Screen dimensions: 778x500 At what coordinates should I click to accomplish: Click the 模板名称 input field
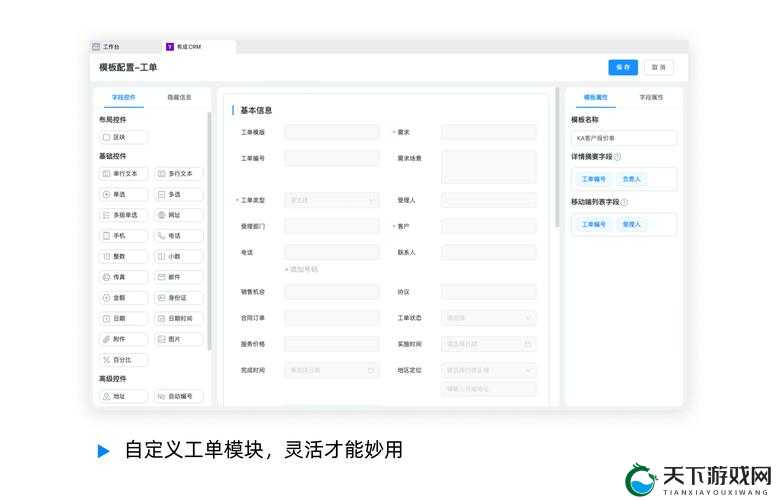(624, 138)
